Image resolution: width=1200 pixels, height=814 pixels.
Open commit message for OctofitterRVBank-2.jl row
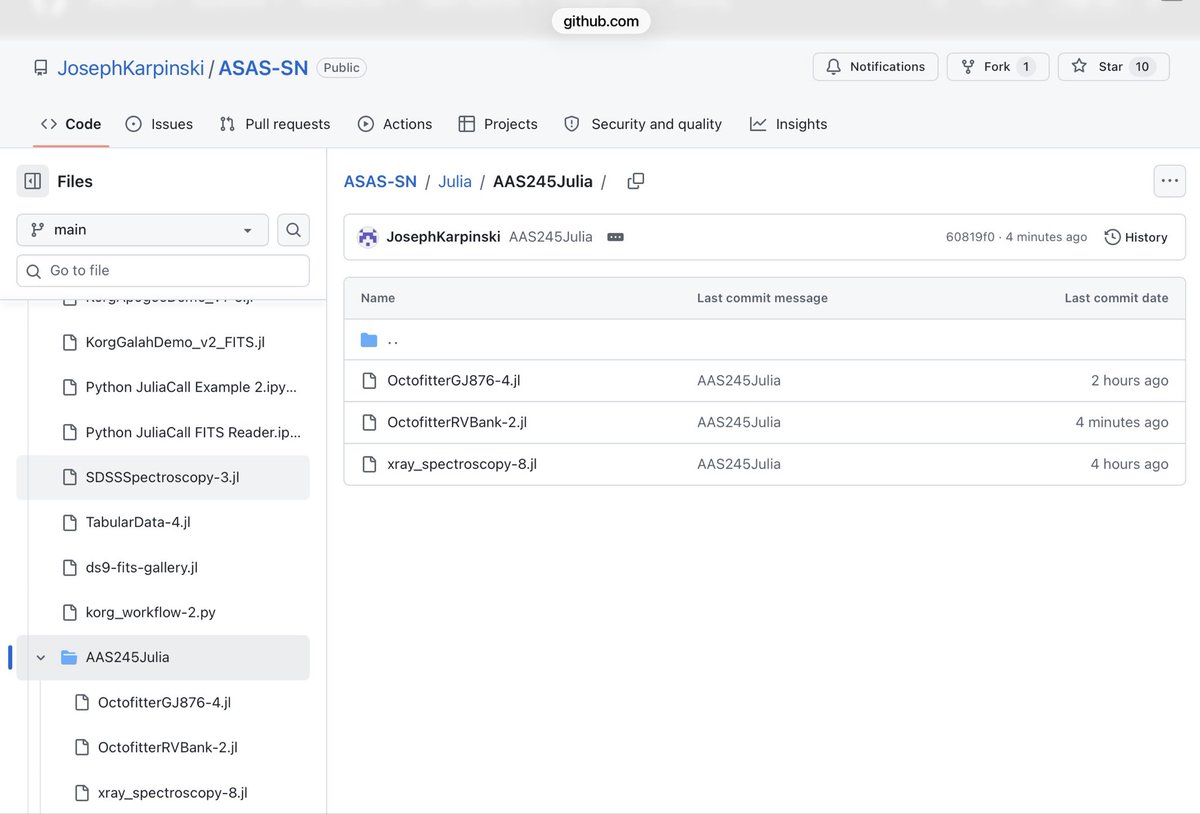[x=739, y=422]
